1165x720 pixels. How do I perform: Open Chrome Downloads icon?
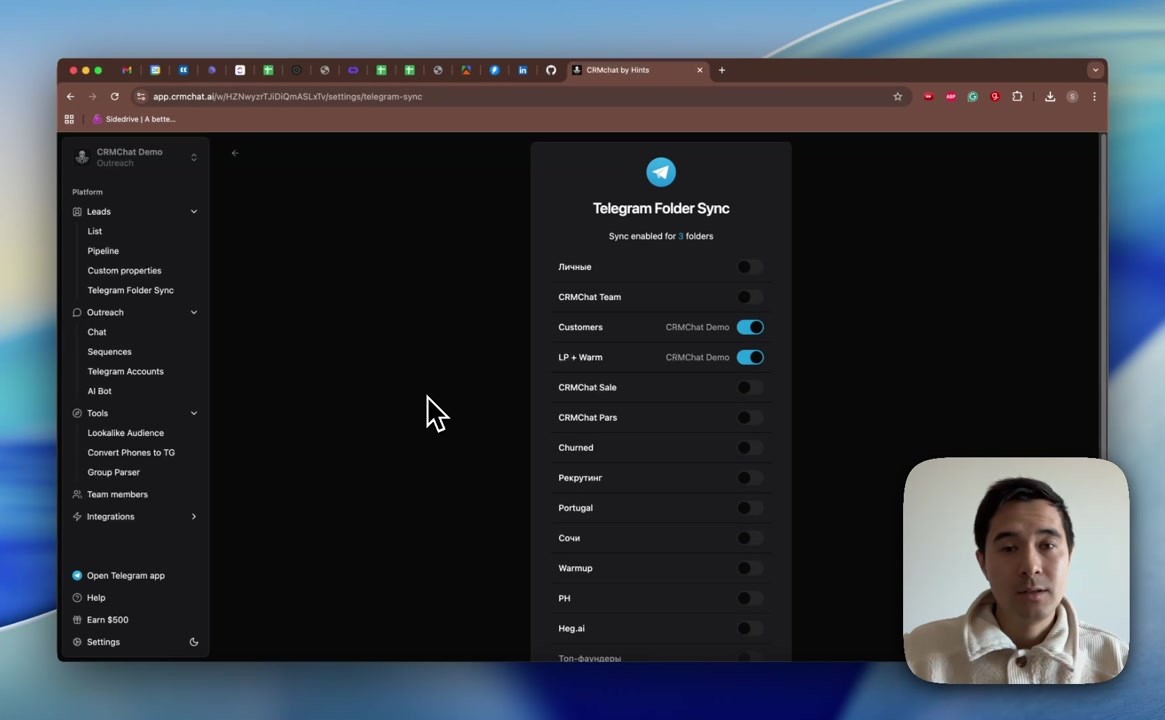1050,97
